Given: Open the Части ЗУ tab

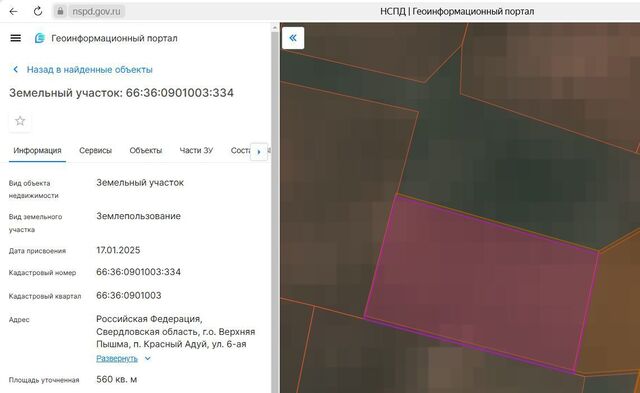Looking at the screenshot, I should tap(196, 151).
